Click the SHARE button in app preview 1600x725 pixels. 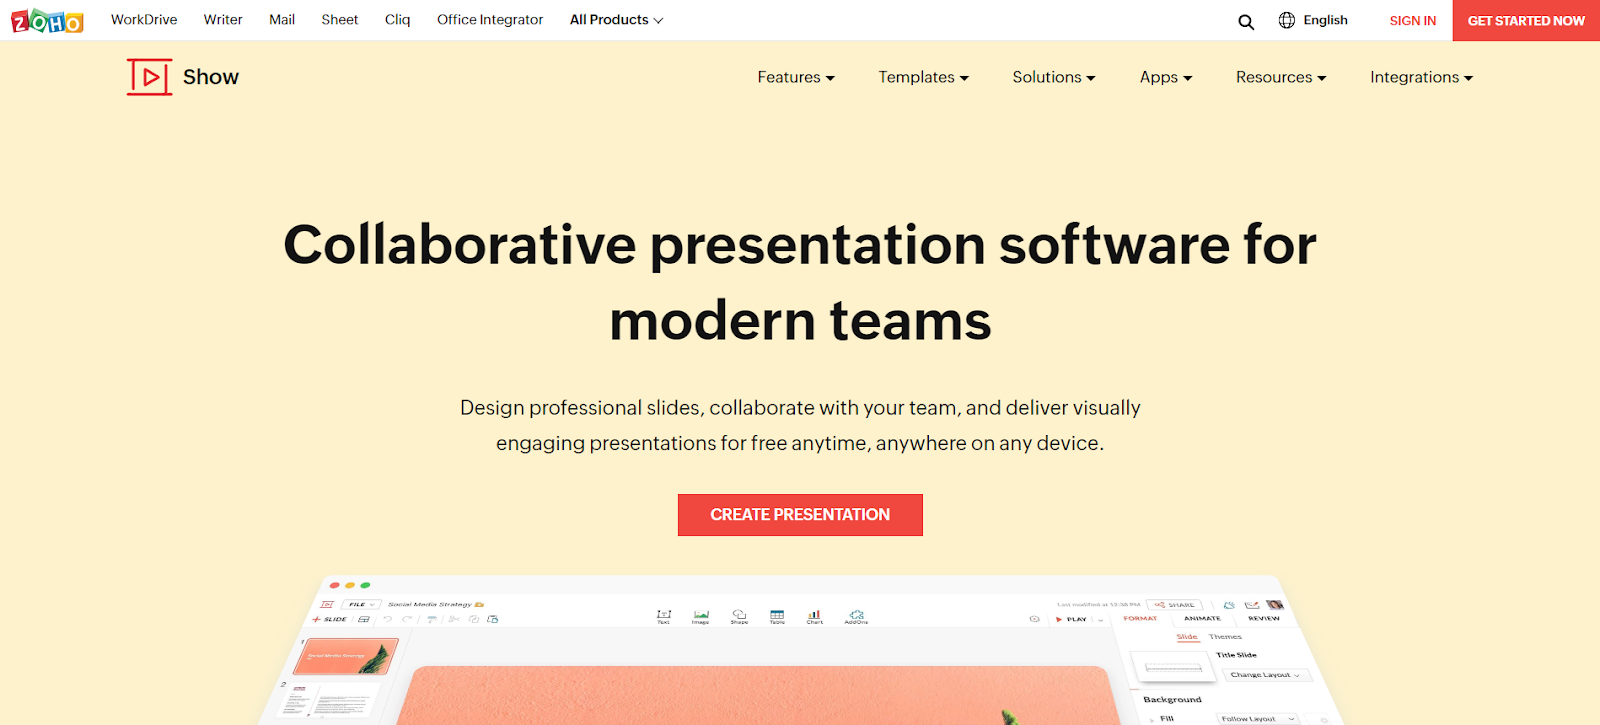pos(1175,605)
